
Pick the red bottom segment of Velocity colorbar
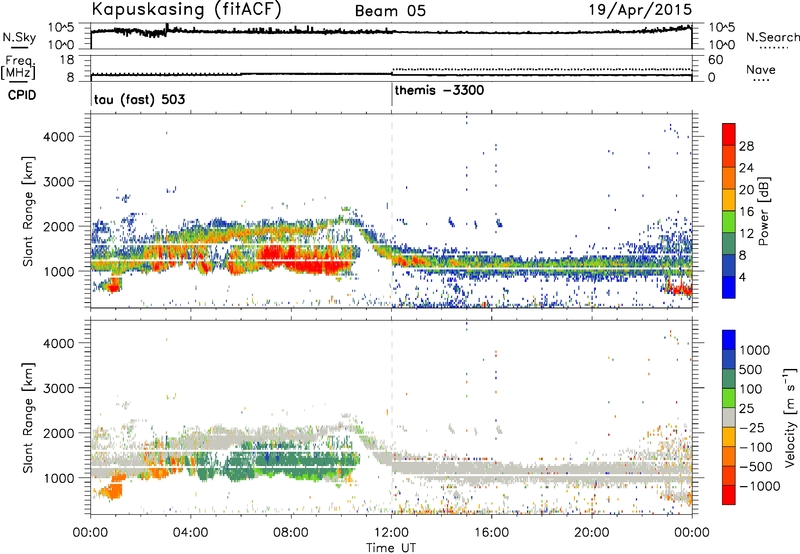click(x=729, y=495)
